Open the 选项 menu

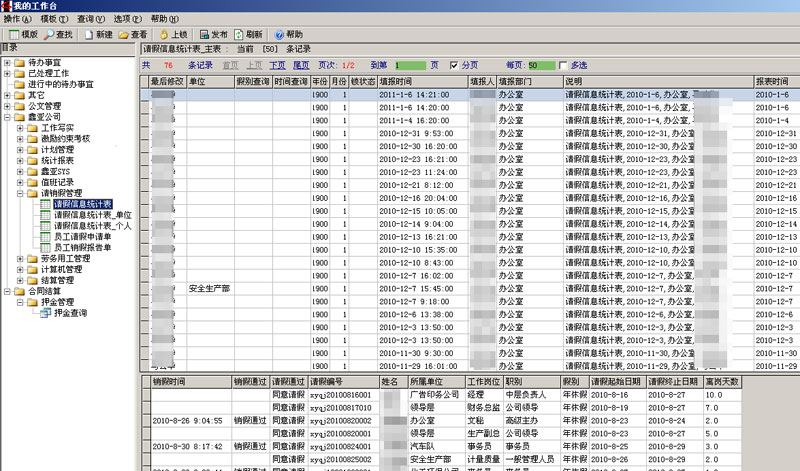tap(127, 19)
